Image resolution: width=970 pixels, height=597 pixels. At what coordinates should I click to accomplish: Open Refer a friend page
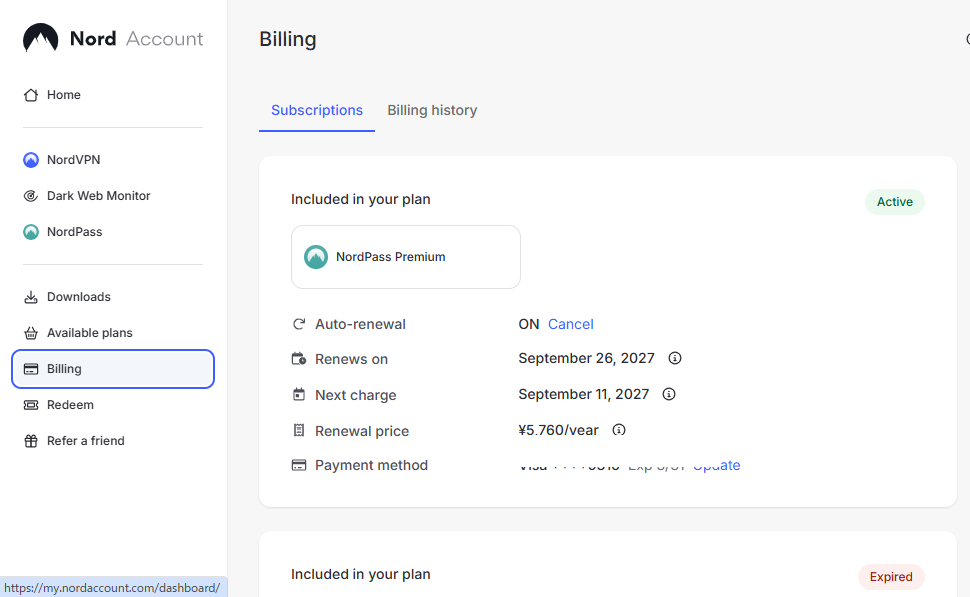[113, 440]
